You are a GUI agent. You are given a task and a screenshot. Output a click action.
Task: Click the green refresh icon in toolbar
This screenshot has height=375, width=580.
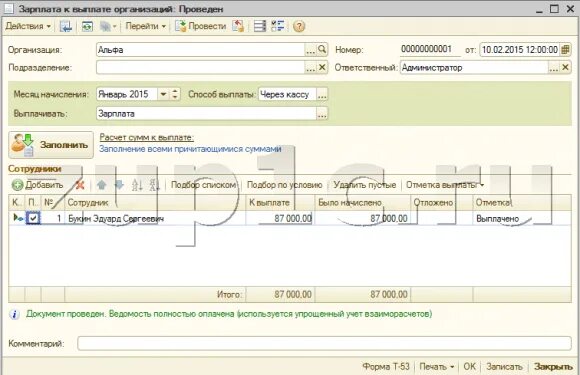click(87, 26)
